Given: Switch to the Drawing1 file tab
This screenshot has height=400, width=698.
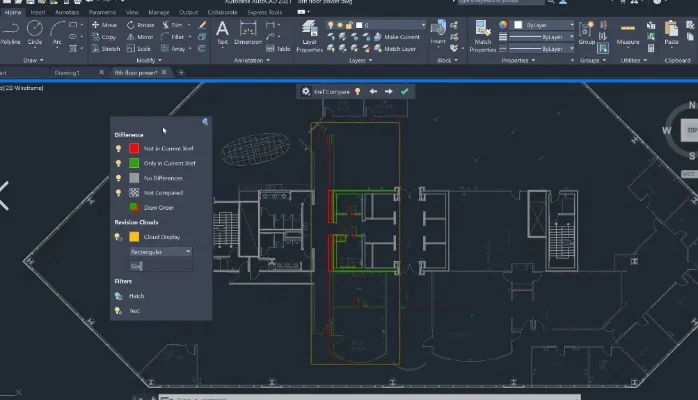Looking at the screenshot, I should click(x=68, y=73).
